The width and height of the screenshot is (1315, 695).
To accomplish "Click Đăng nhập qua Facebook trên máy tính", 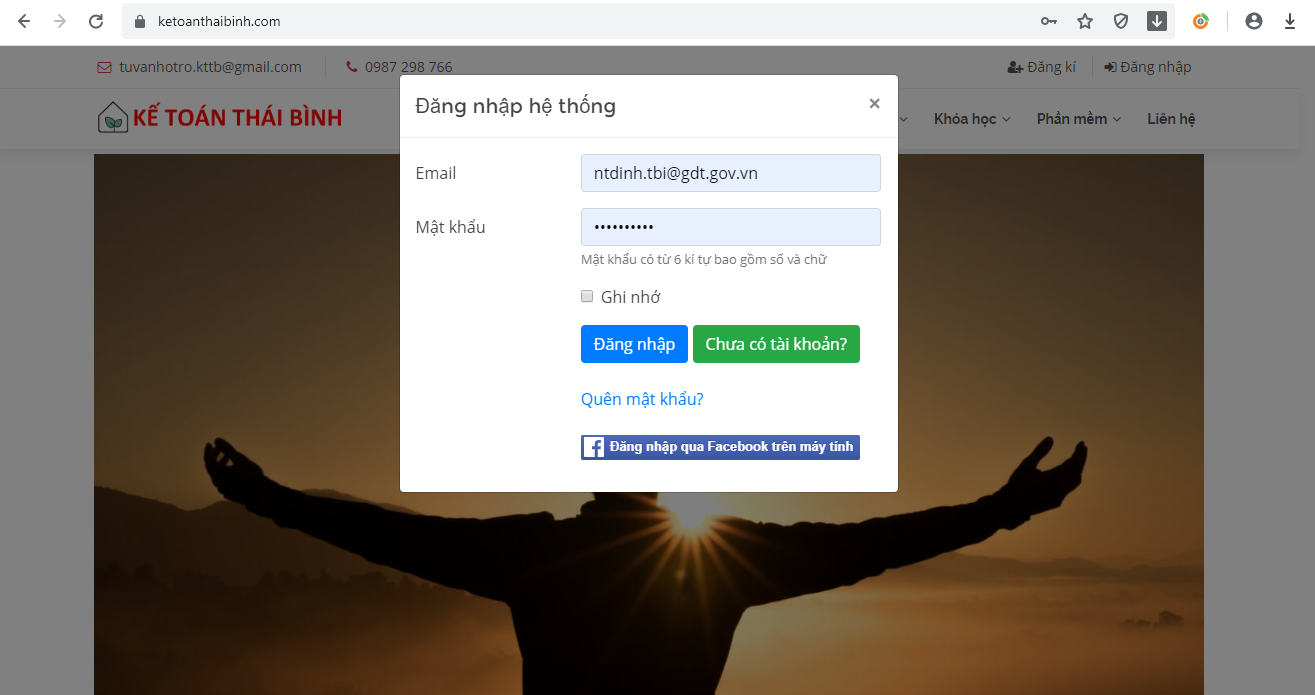I will coord(720,447).
